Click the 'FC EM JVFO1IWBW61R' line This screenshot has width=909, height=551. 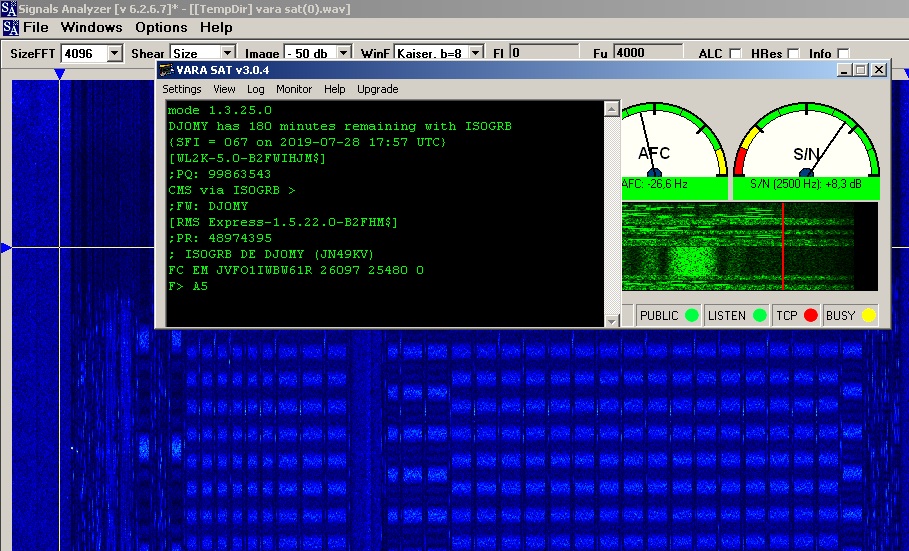point(296,270)
